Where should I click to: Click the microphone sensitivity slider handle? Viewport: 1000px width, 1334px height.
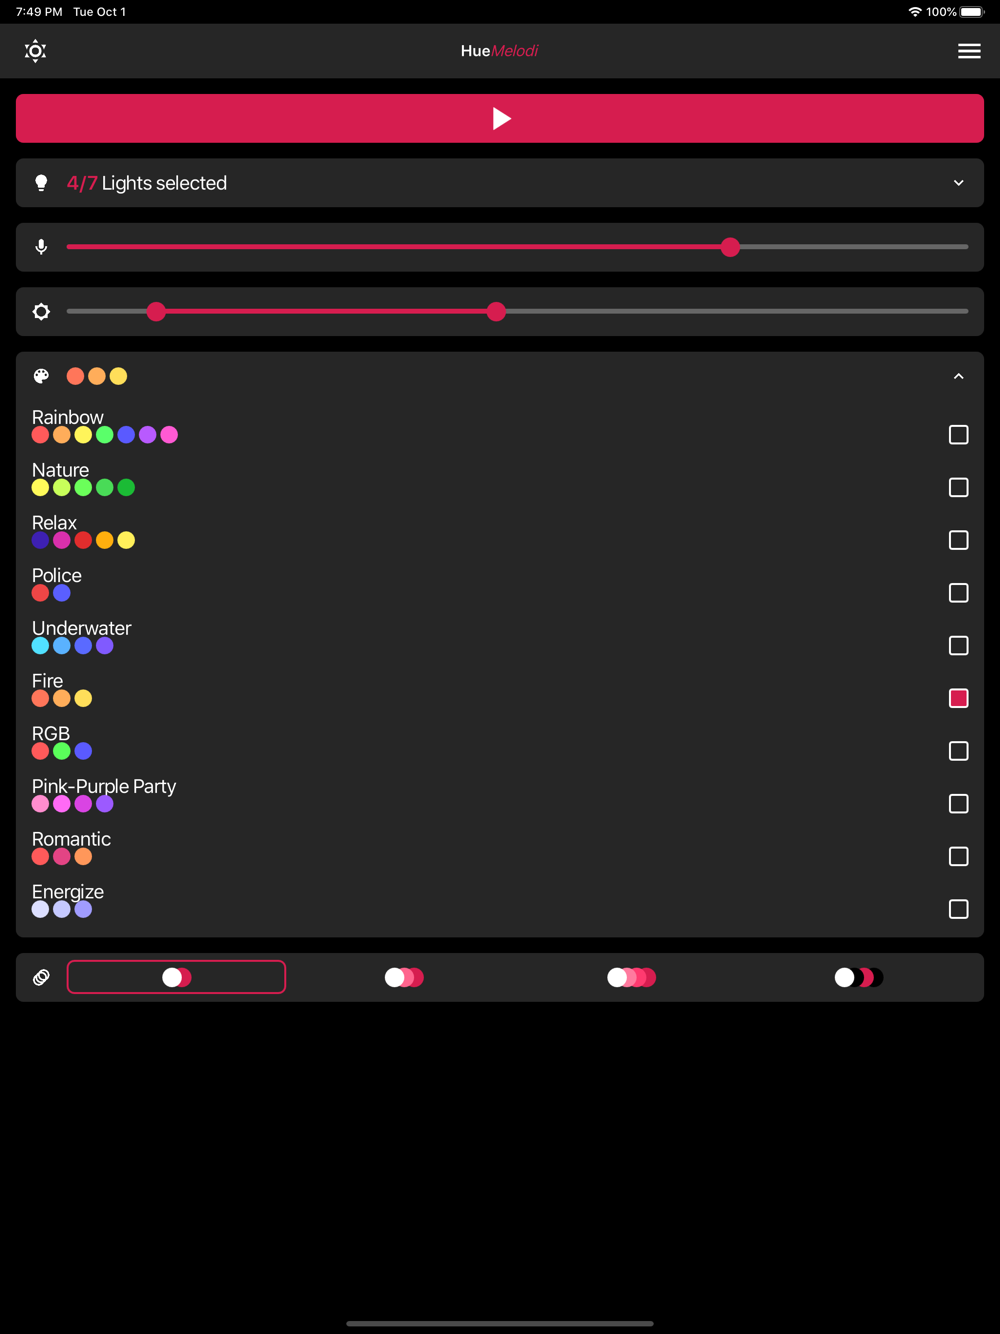730,247
